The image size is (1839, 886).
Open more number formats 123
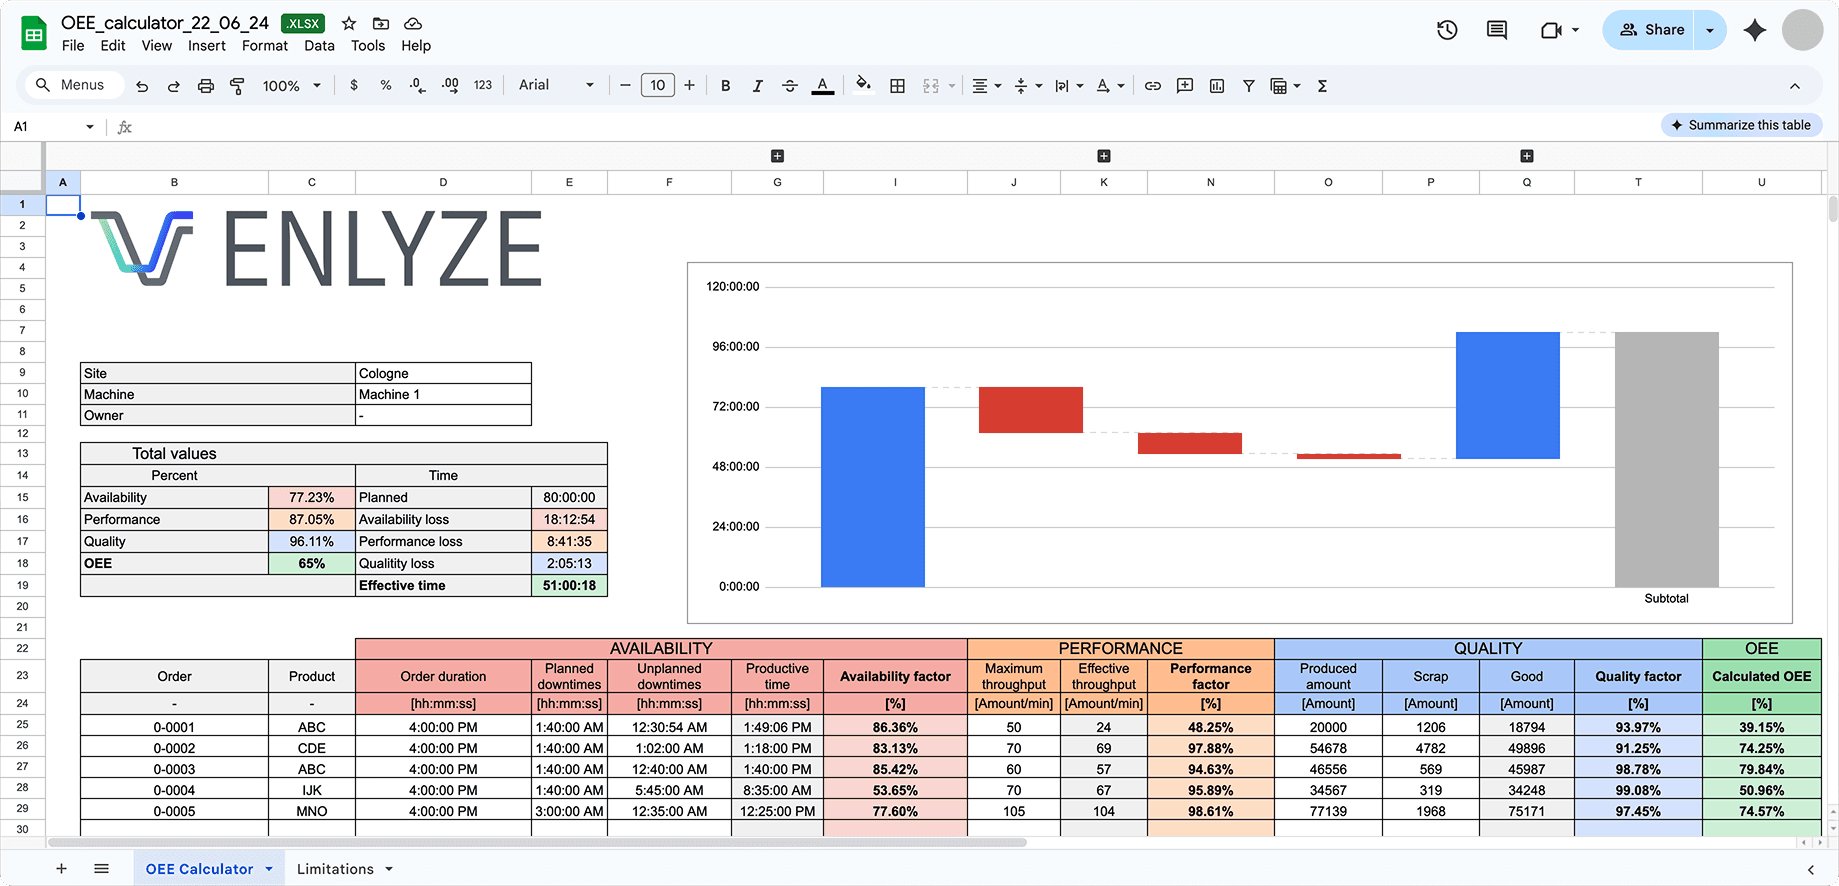pyautogui.click(x=483, y=86)
